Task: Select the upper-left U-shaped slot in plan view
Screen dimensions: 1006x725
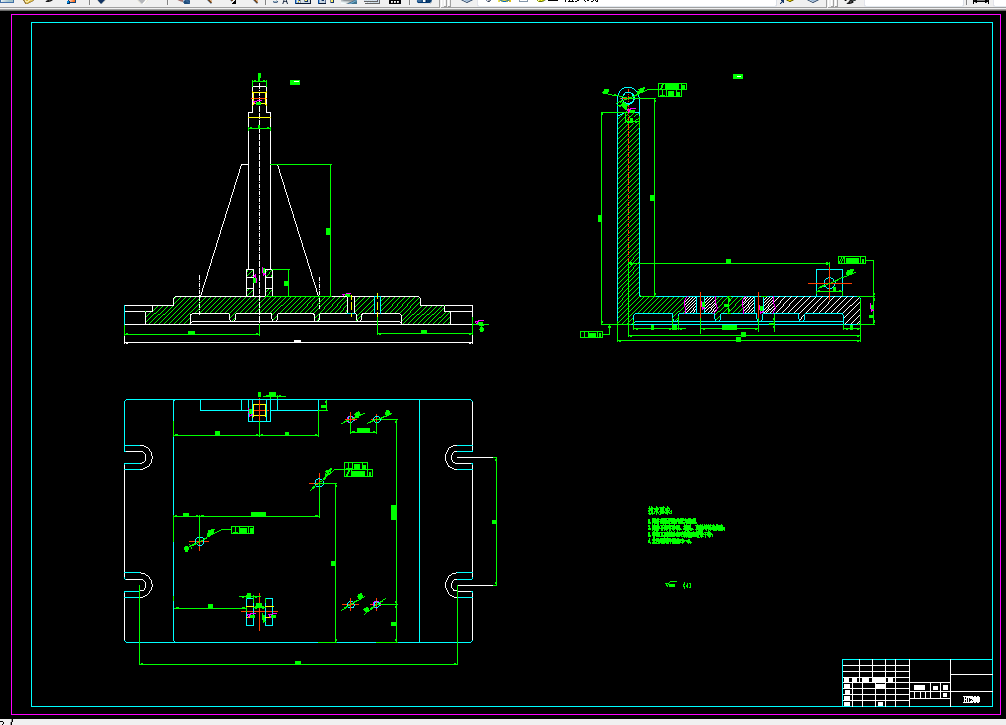Action: (139, 457)
